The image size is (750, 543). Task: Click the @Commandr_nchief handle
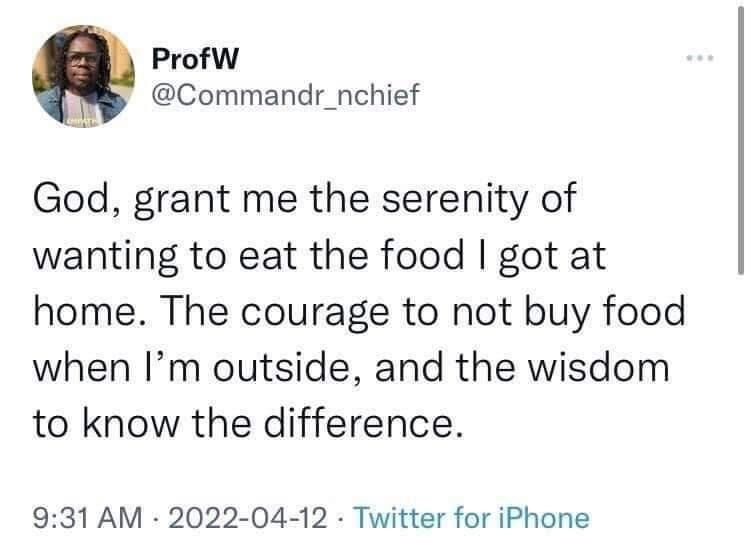pos(274,95)
